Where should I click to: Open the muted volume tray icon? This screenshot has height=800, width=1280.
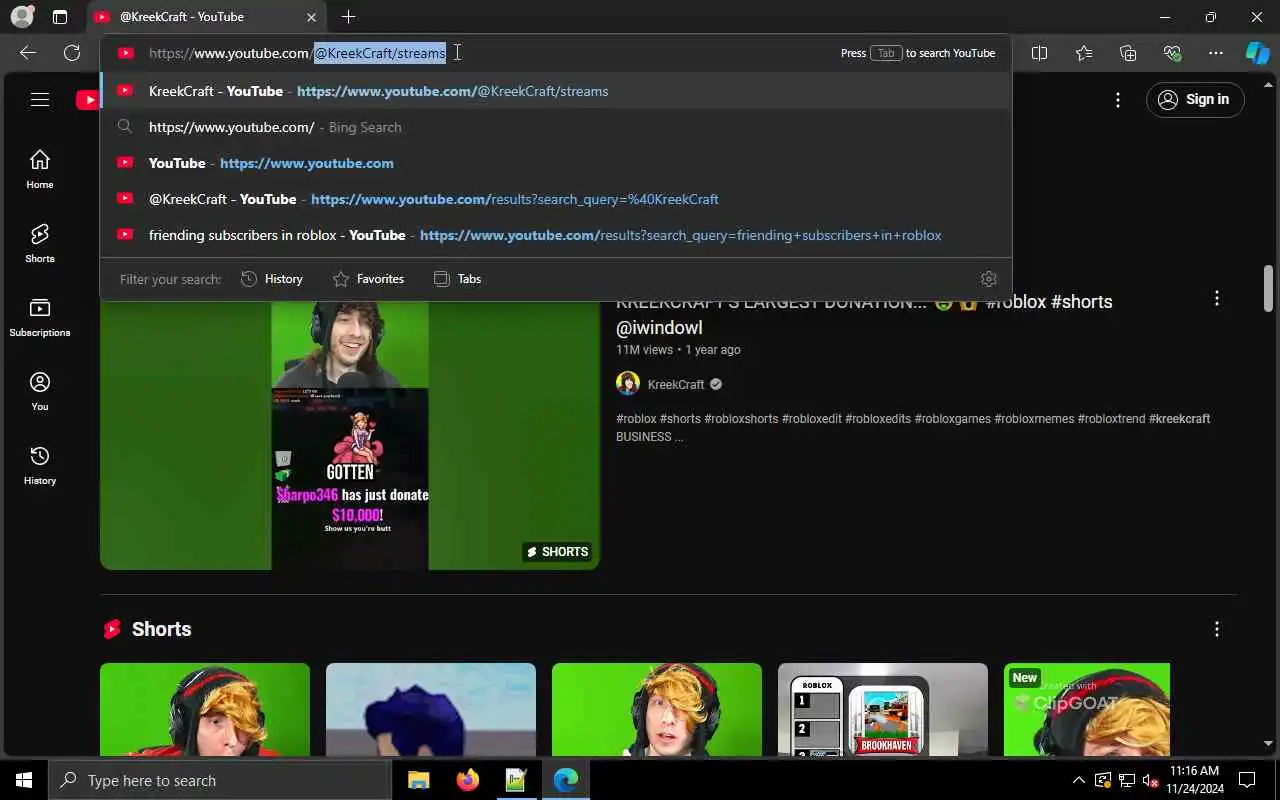[1150, 780]
